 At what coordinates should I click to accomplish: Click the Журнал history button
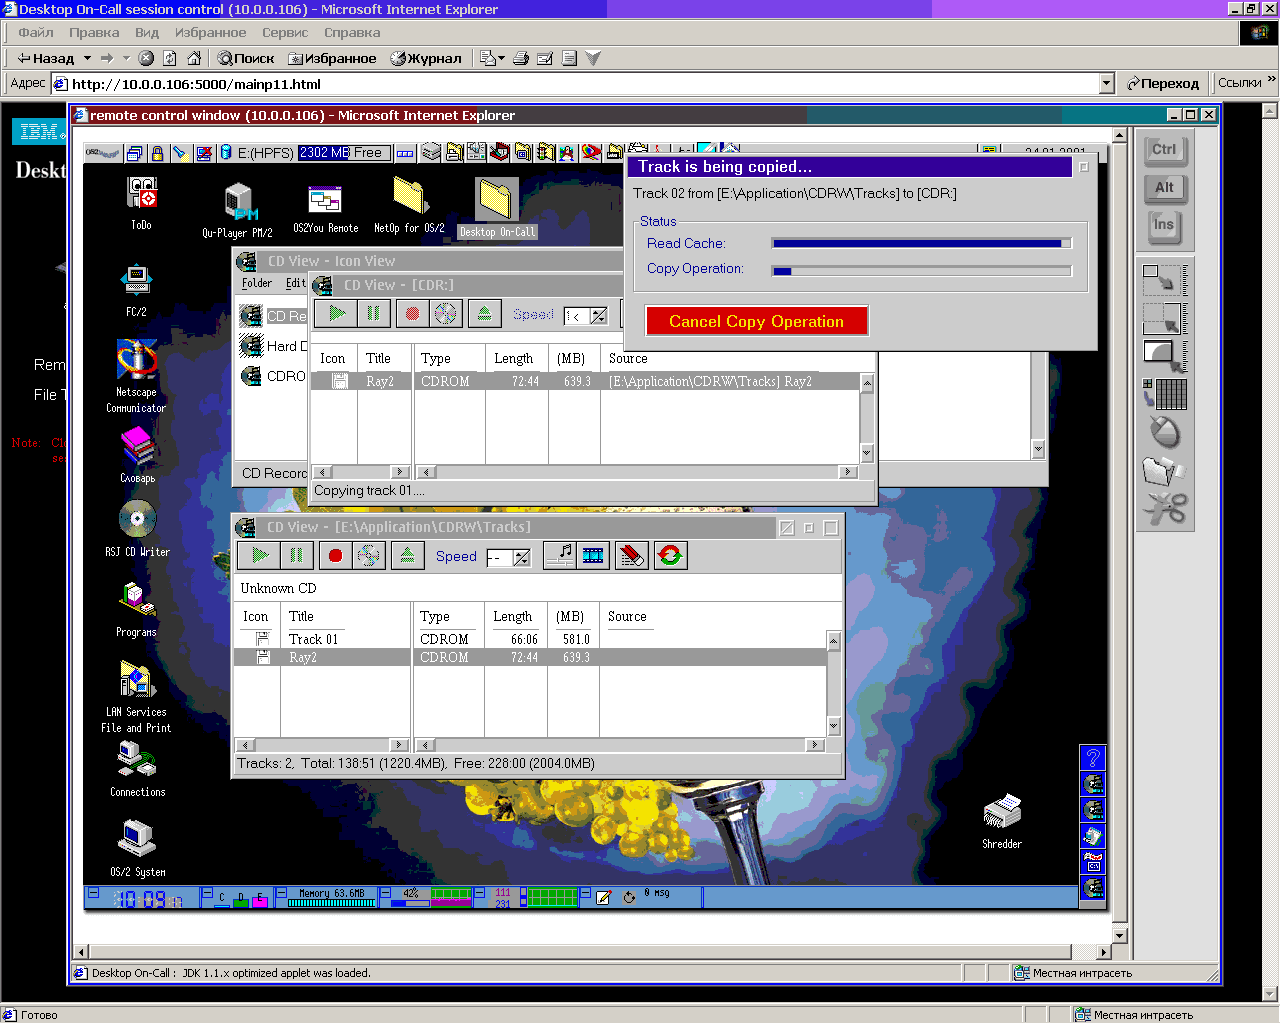[426, 58]
